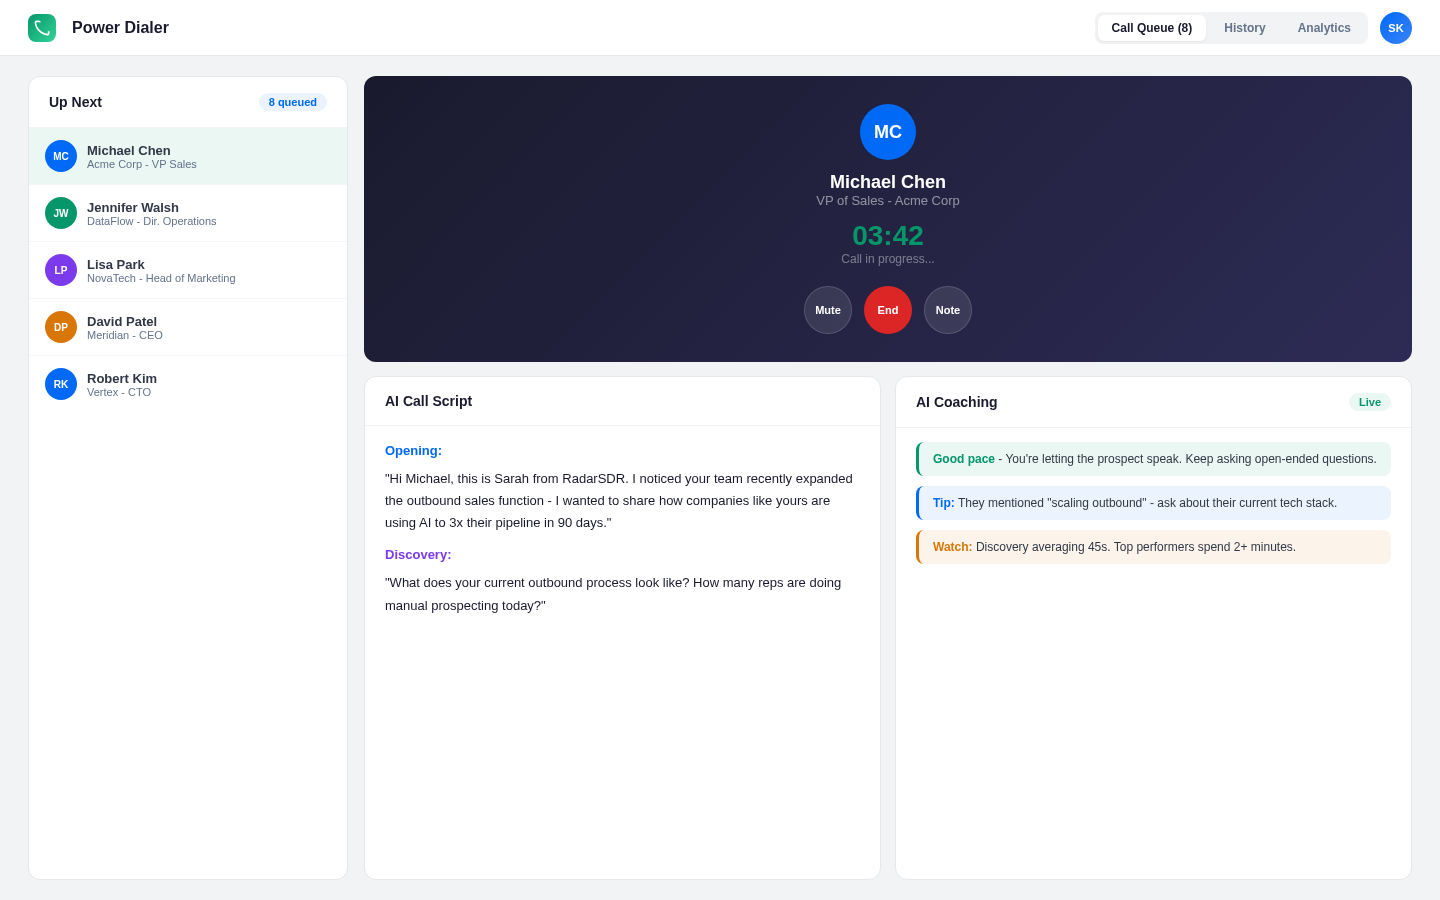Click the Opening: script label
The height and width of the screenshot is (900, 1440).
click(x=413, y=451)
